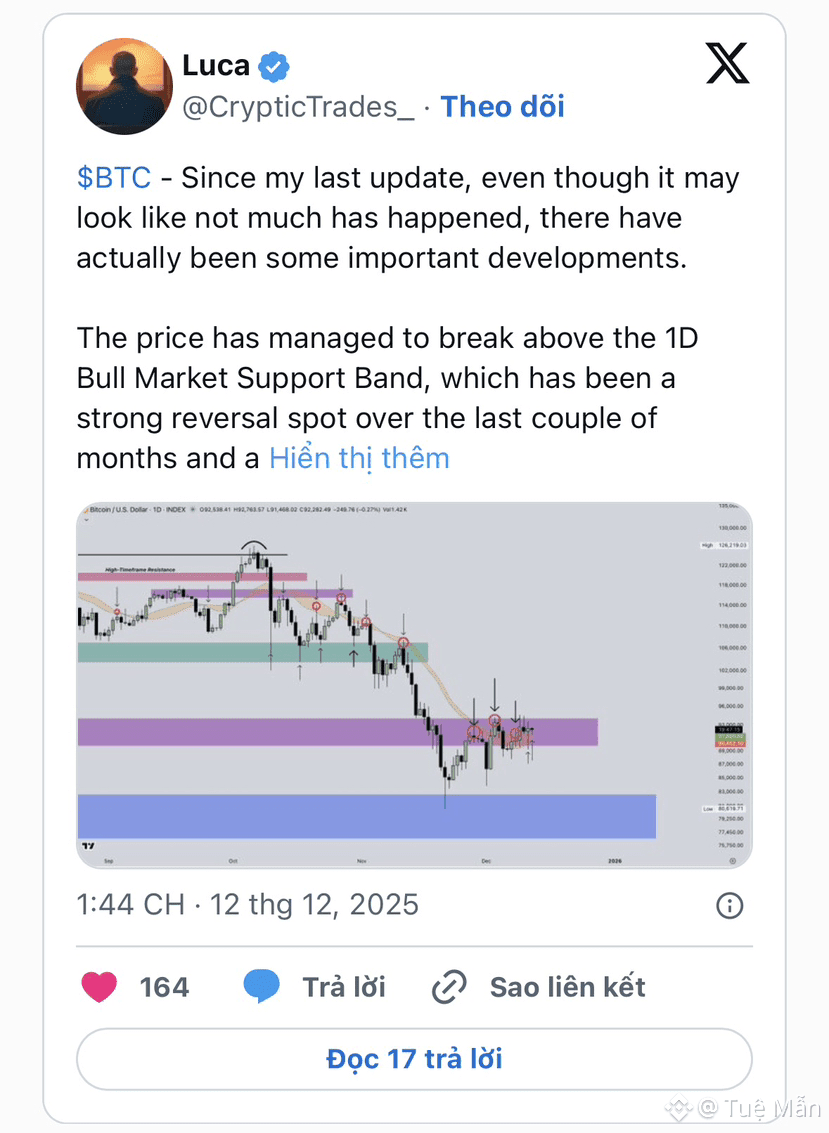Open the tweet info circle icon
This screenshot has width=829, height=1133.
click(x=730, y=906)
